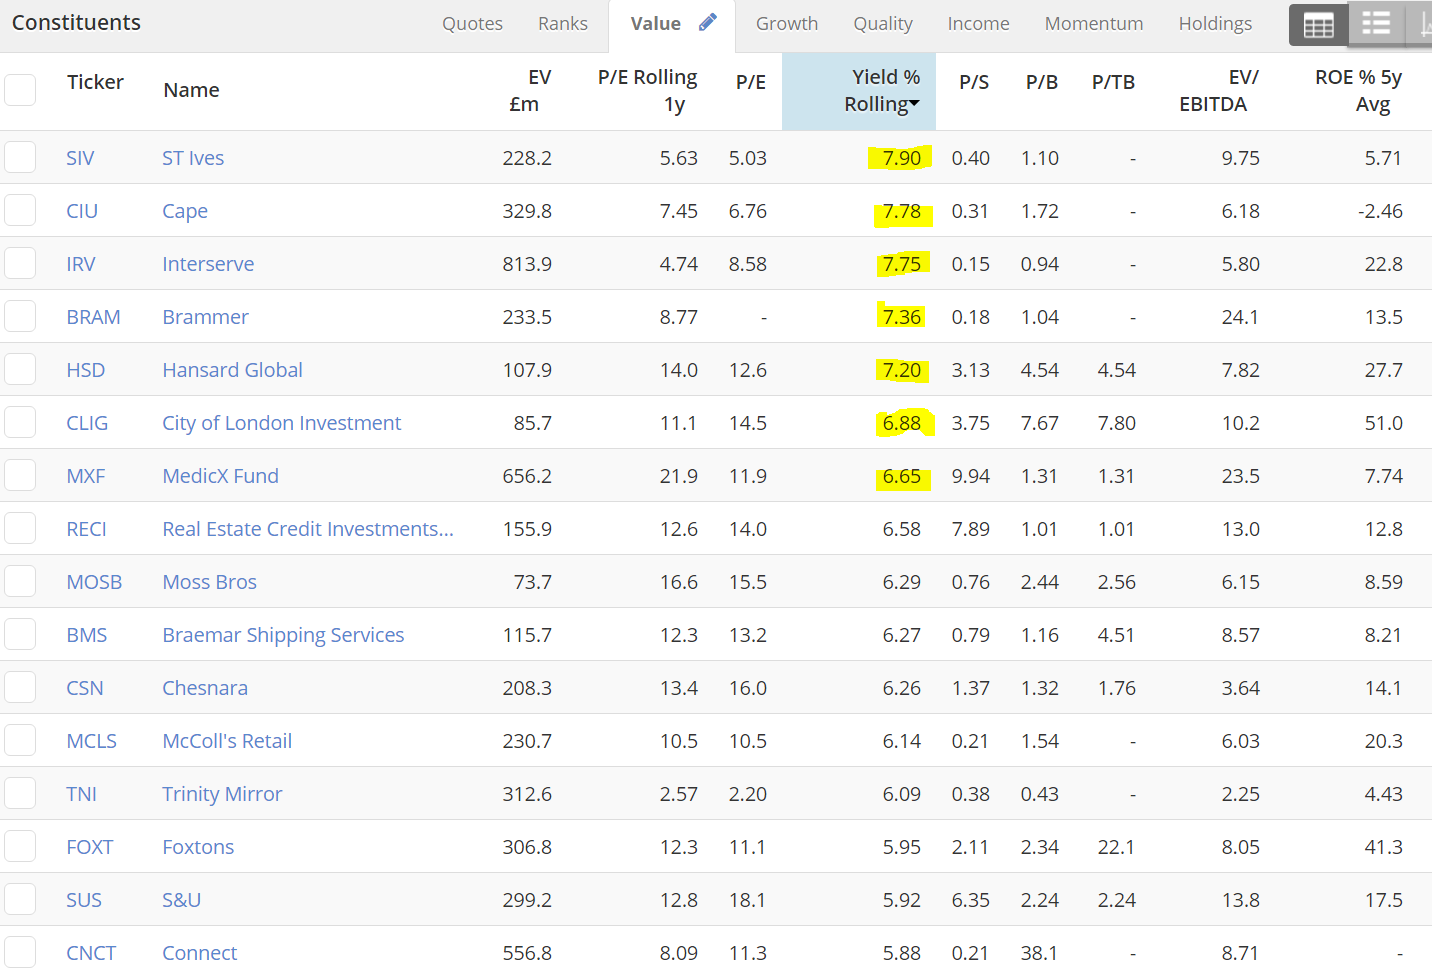Open the Brammer company link
This screenshot has height=975, width=1432.
point(205,317)
